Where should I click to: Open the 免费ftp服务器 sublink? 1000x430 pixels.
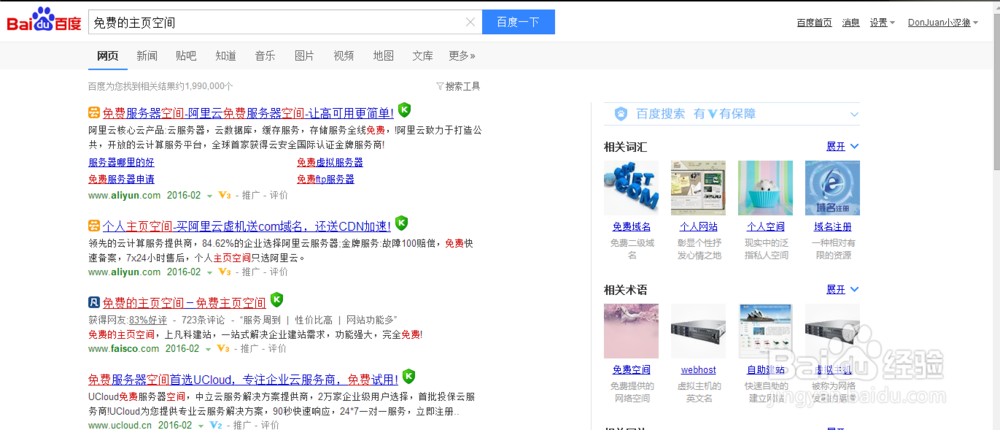click(325, 179)
